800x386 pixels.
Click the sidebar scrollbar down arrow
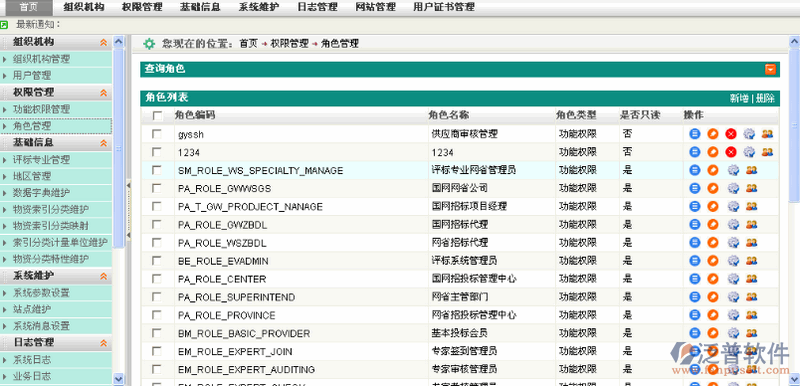118,379
